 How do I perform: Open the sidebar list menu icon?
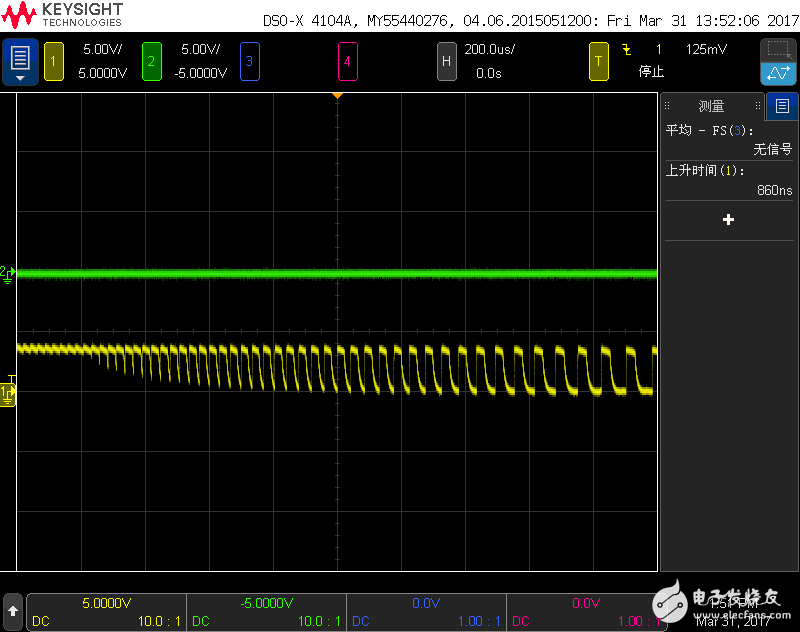point(782,106)
